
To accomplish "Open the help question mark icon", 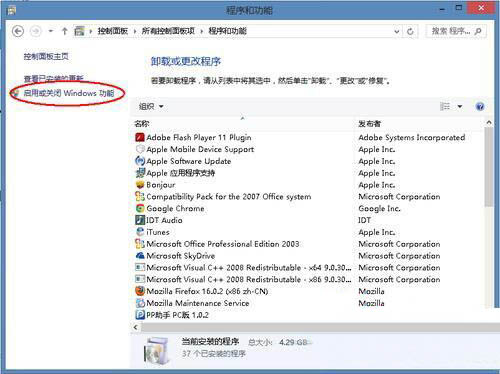I will pos(480,107).
